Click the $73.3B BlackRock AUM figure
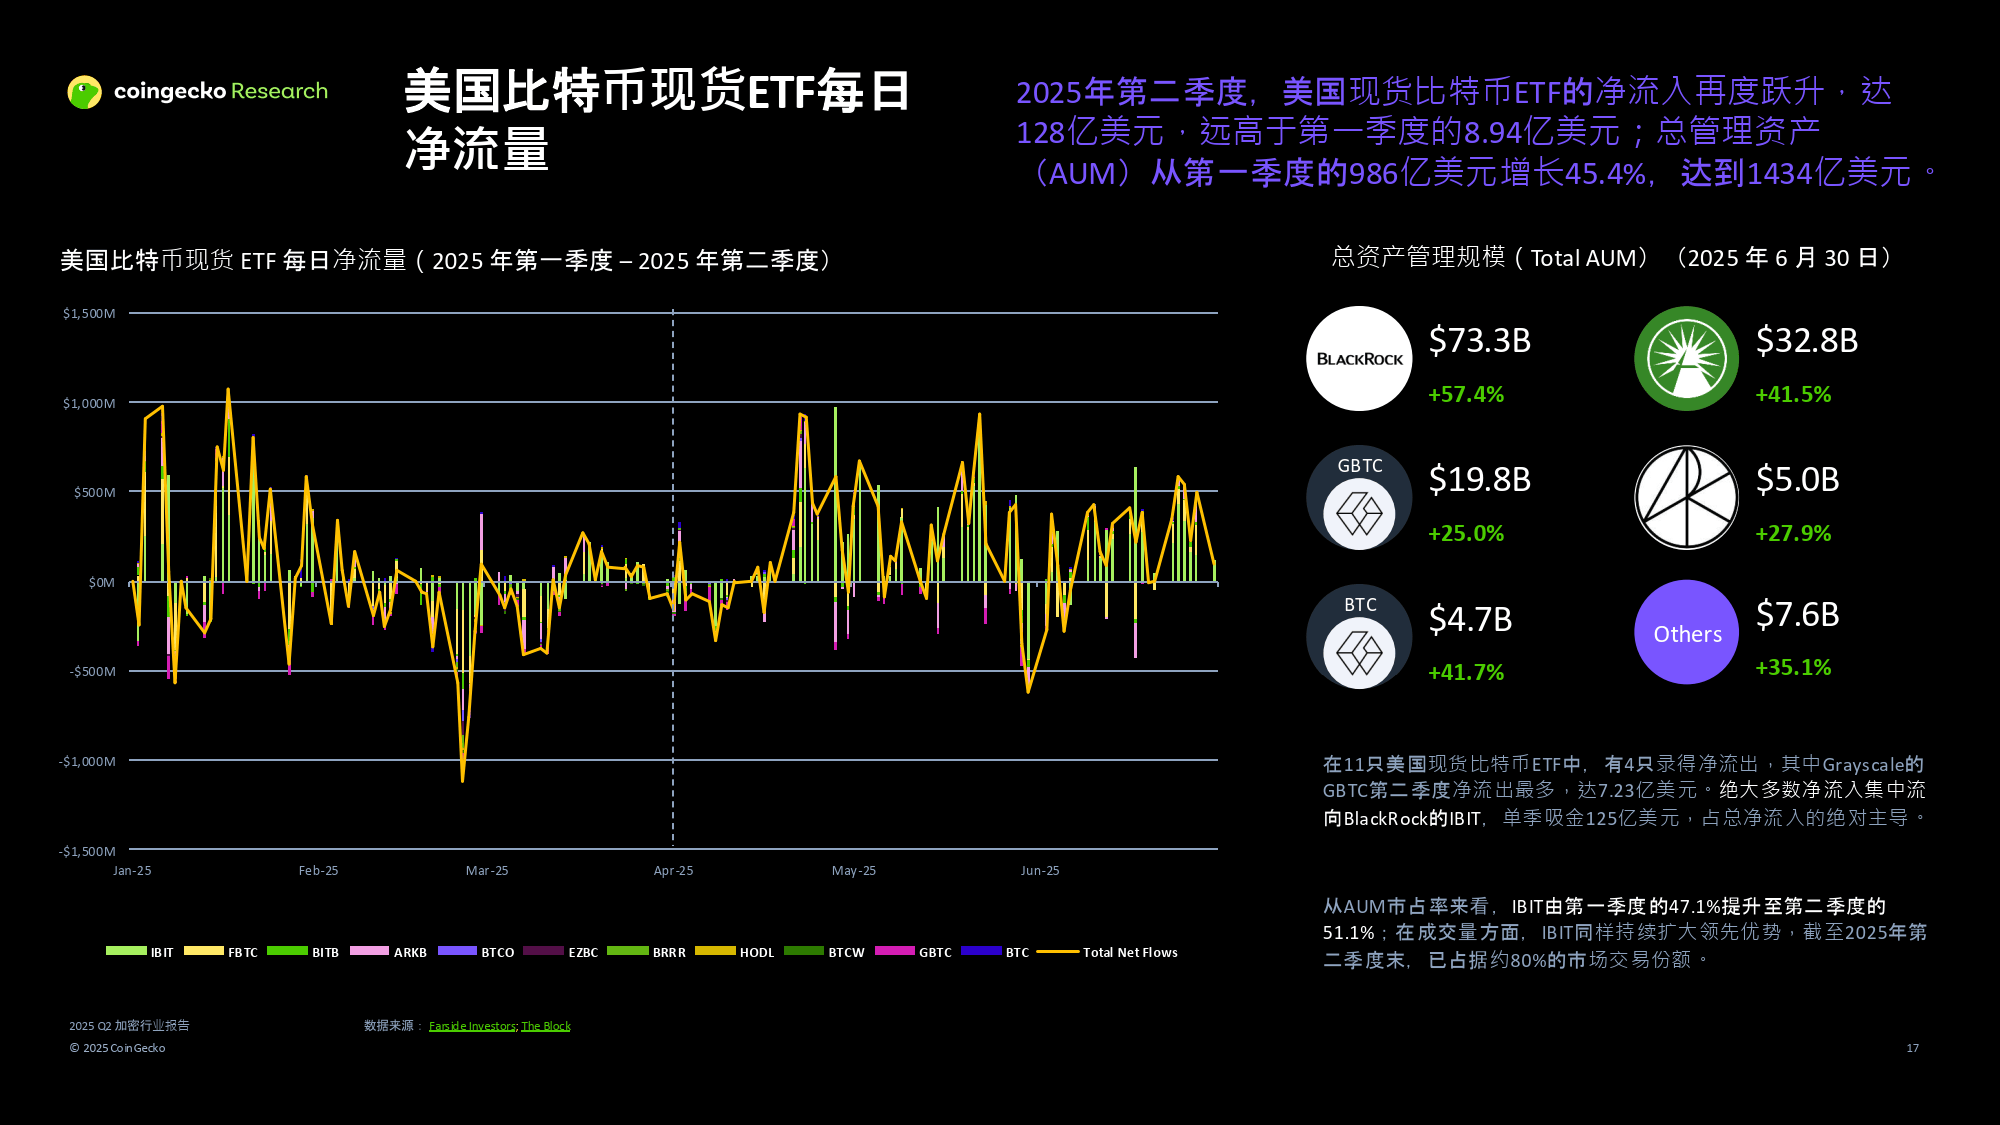2000x1125 pixels. click(x=1480, y=341)
